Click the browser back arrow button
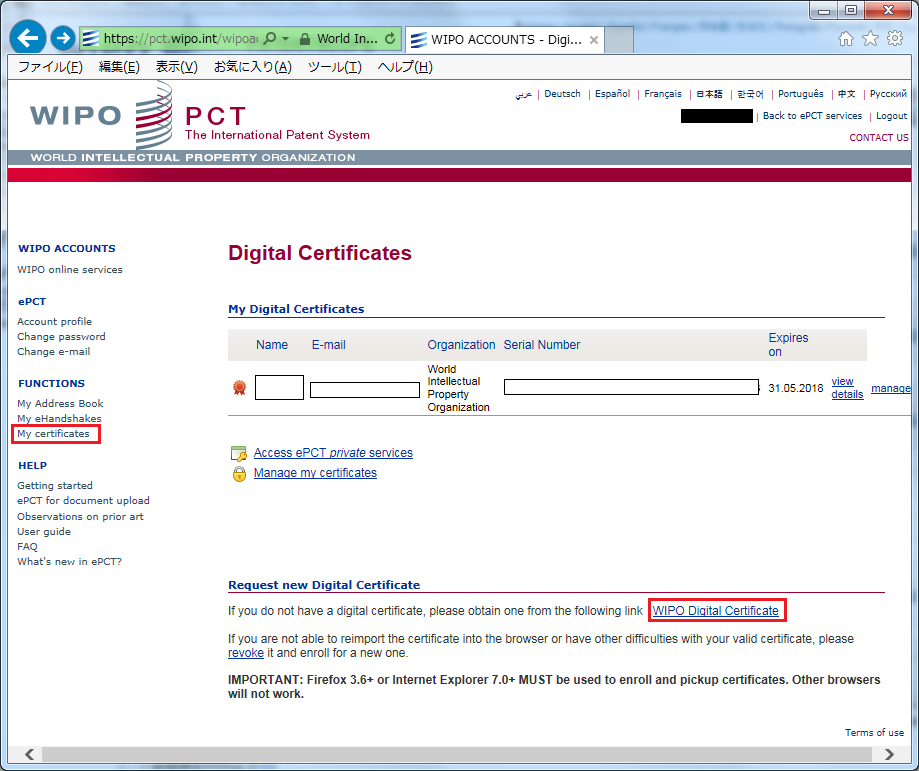 pos(28,38)
